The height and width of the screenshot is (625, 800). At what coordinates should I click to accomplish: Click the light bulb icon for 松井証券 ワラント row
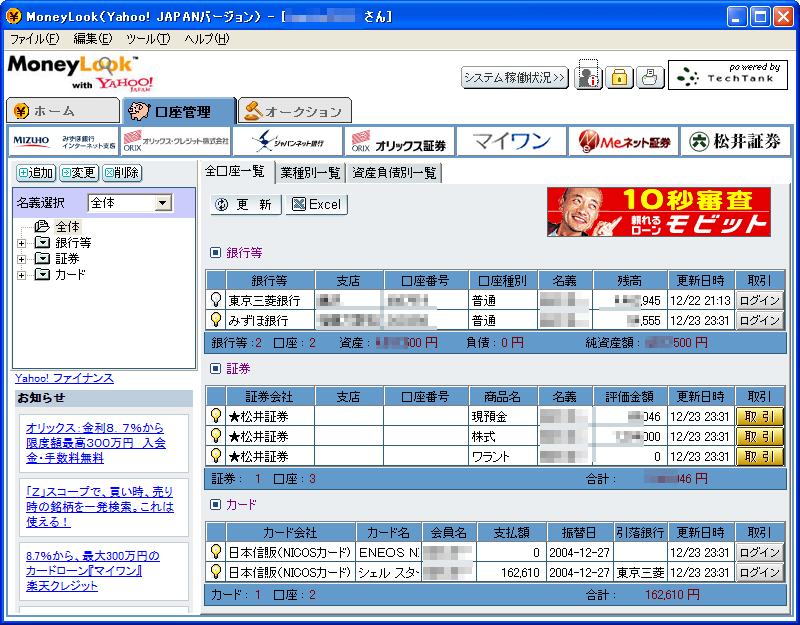pyautogui.click(x=216, y=456)
